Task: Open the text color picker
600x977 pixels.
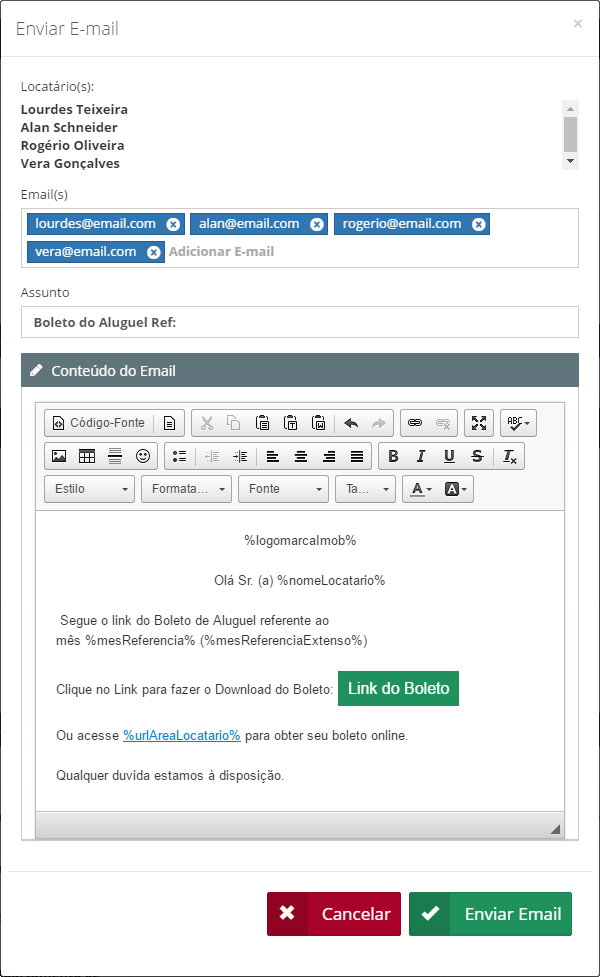Action: point(421,489)
